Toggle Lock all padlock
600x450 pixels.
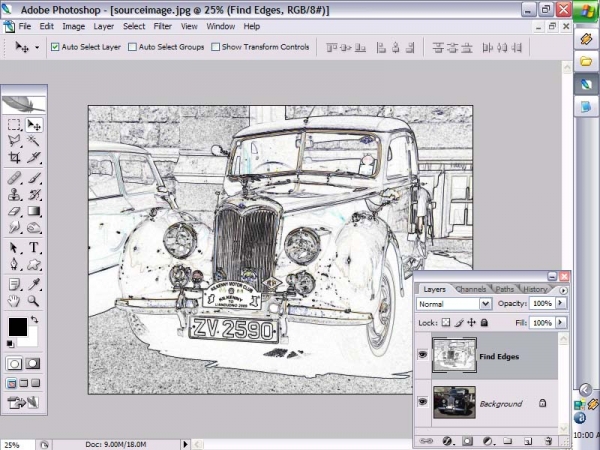click(x=484, y=323)
